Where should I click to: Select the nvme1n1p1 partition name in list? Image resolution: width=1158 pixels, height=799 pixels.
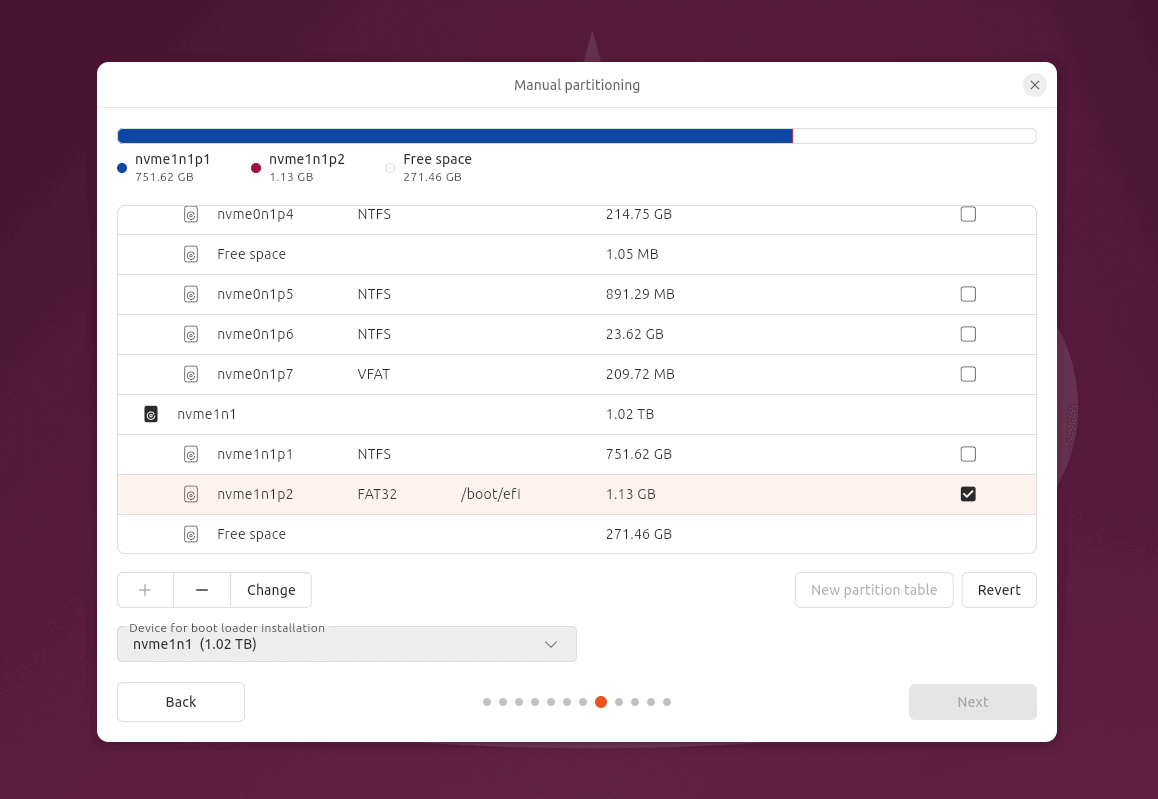click(x=256, y=454)
